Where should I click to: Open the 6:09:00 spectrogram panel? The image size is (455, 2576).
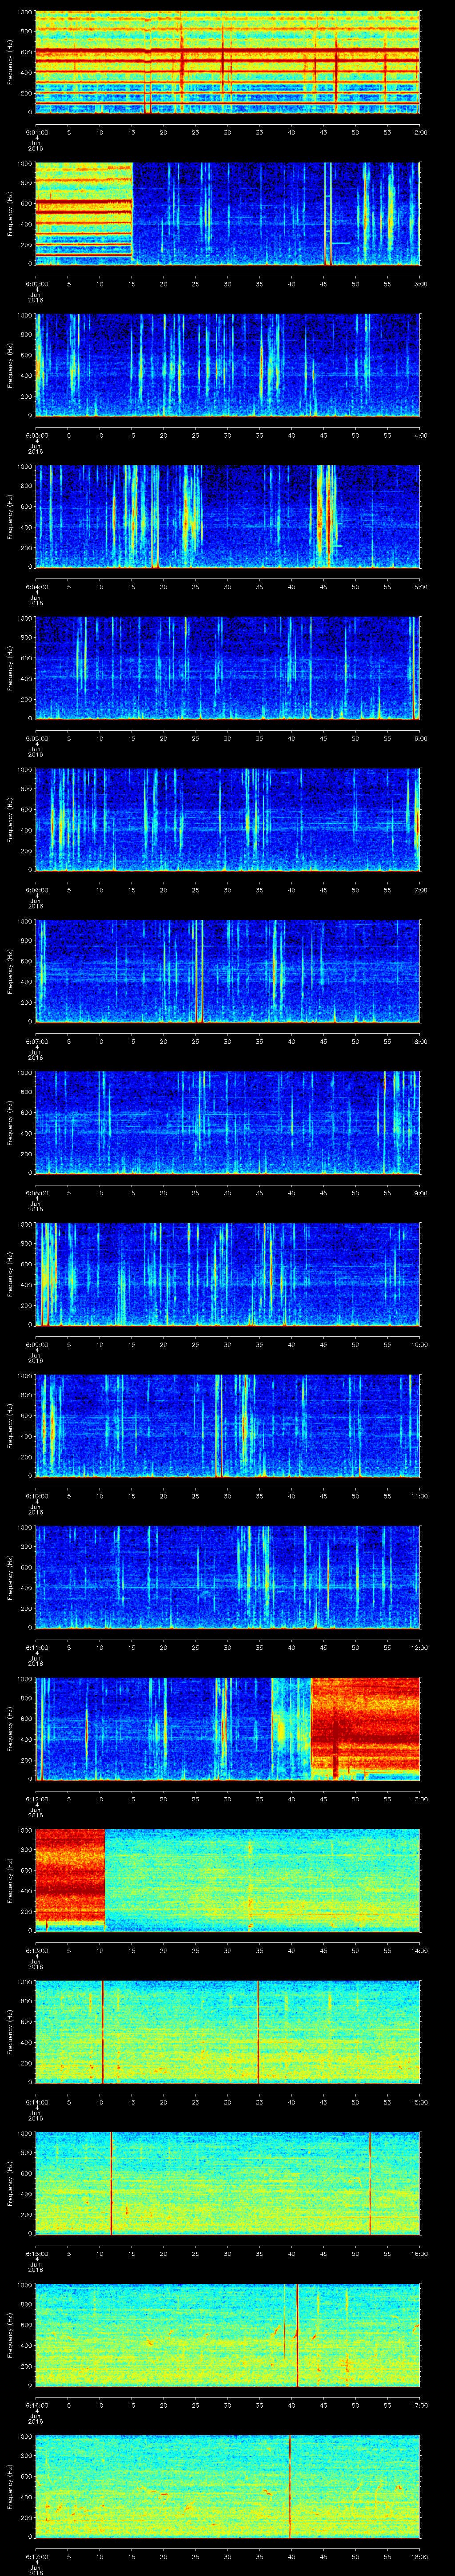(228, 1273)
